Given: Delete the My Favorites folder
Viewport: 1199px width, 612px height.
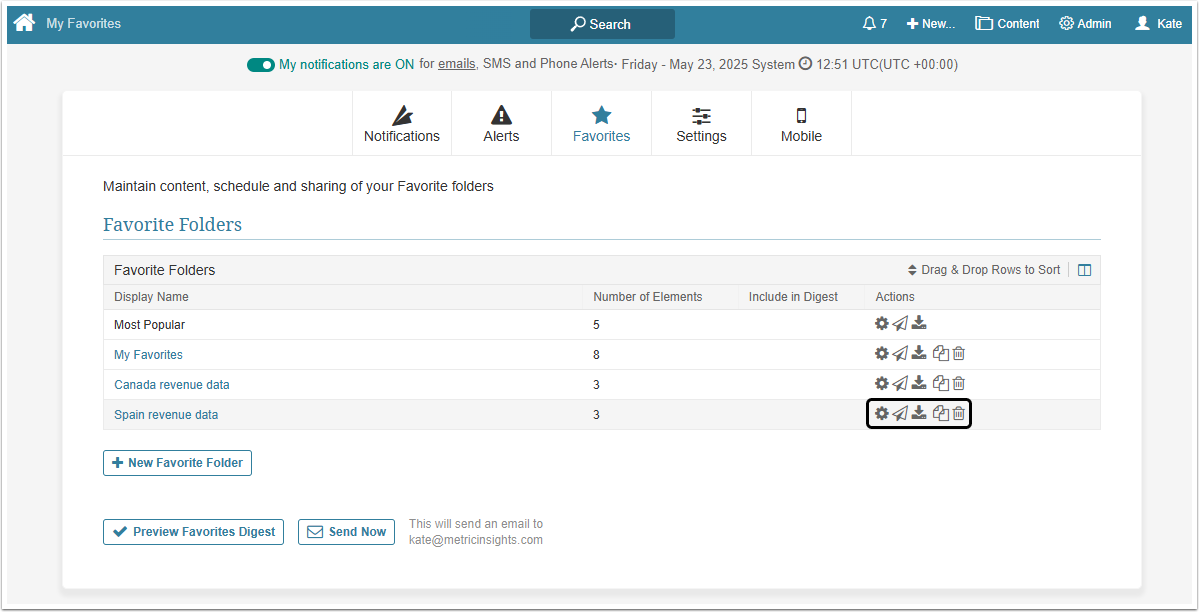Looking at the screenshot, I should [x=959, y=354].
